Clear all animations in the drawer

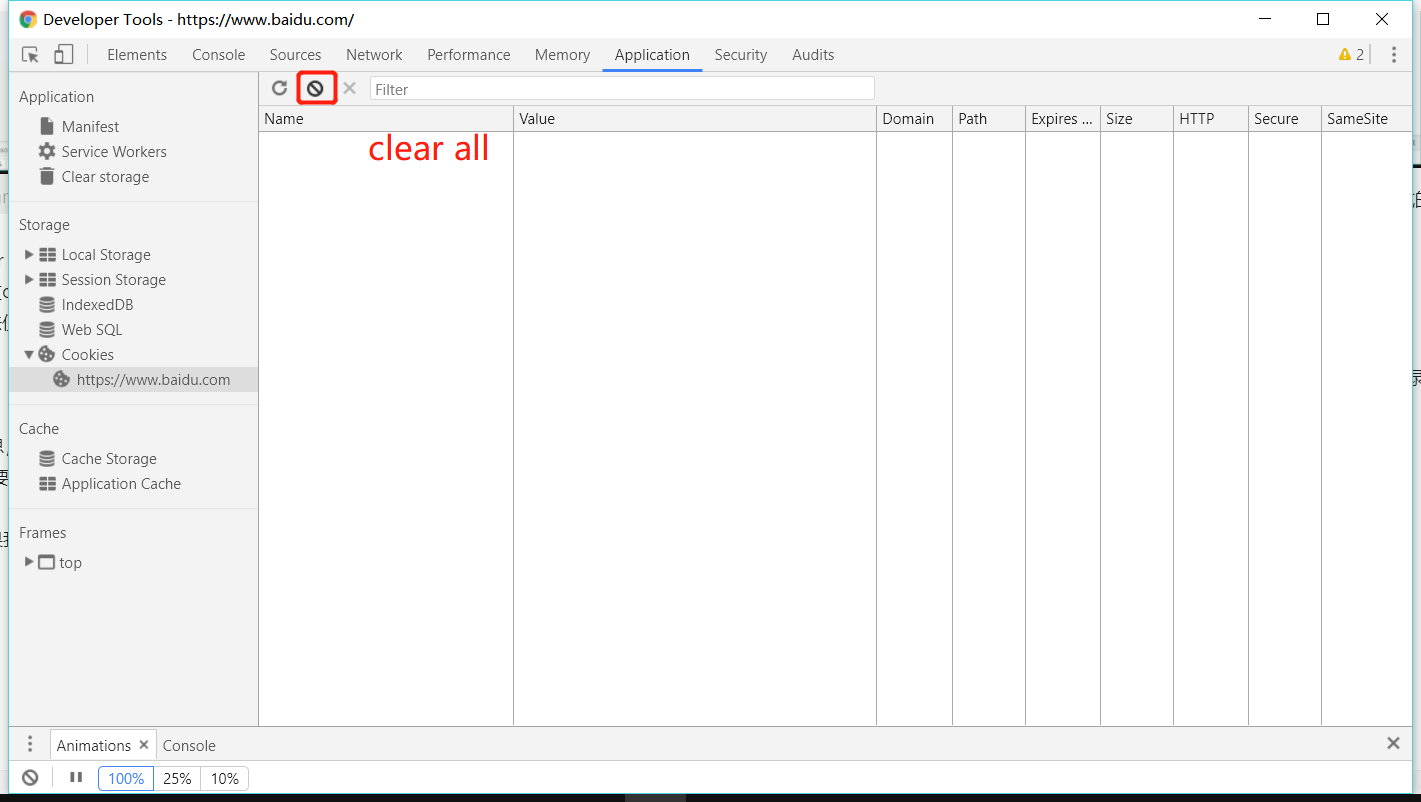(x=30, y=778)
